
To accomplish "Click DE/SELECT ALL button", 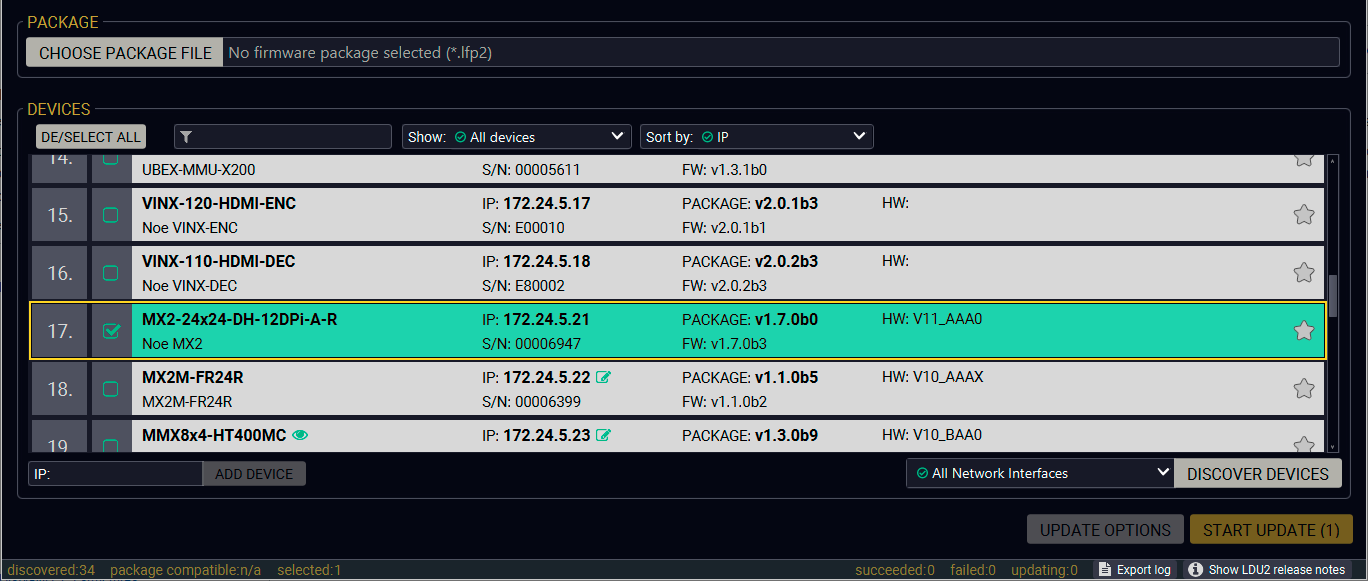I will [x=91, y=137].
